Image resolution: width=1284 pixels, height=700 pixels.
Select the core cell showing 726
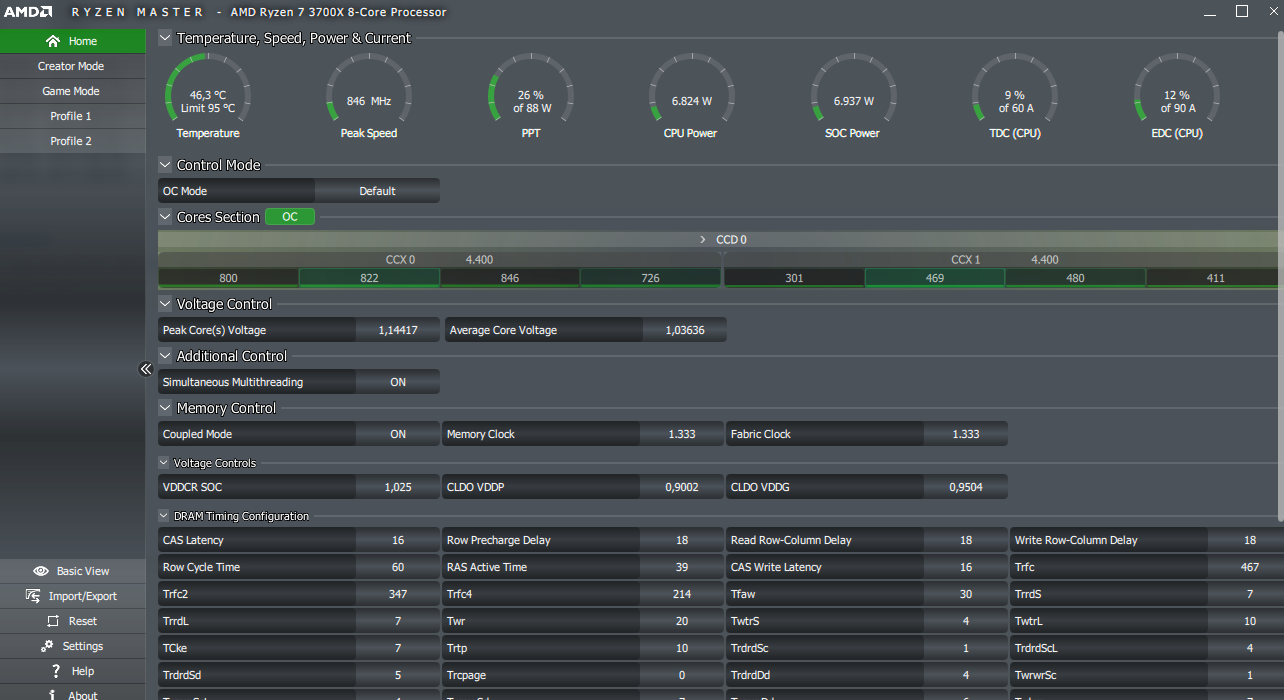[x=651, y=278]
